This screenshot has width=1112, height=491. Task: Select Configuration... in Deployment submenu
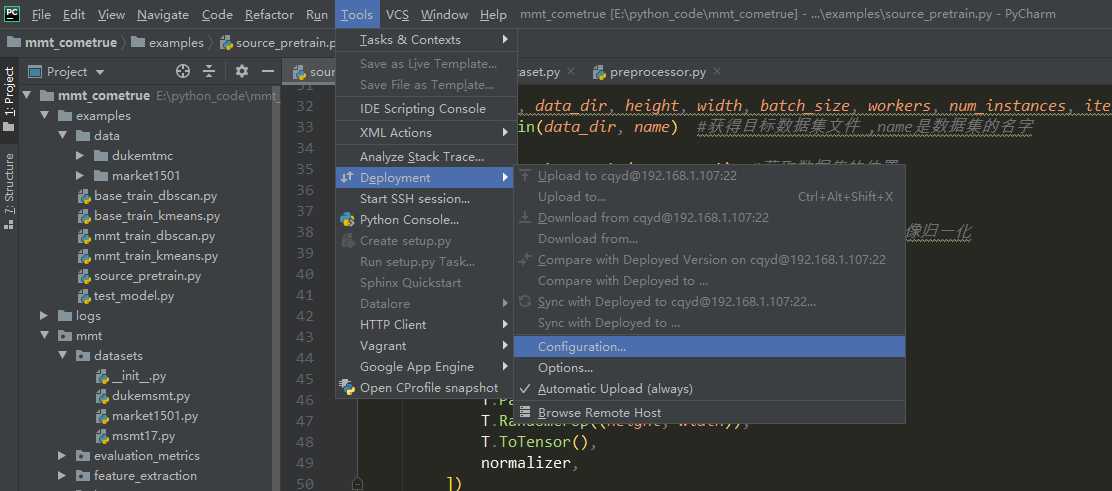(581, 346)
